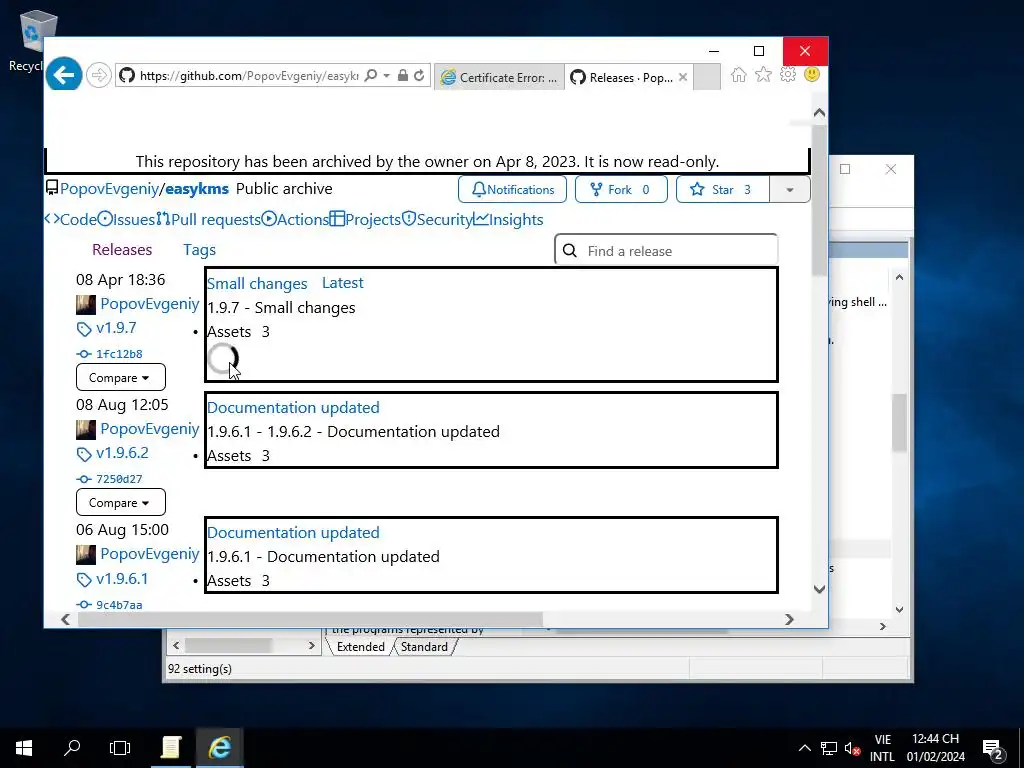Open the v1.9.6.1 tag link
This screenshot has width=1024, height=768.
click(122, 579)
